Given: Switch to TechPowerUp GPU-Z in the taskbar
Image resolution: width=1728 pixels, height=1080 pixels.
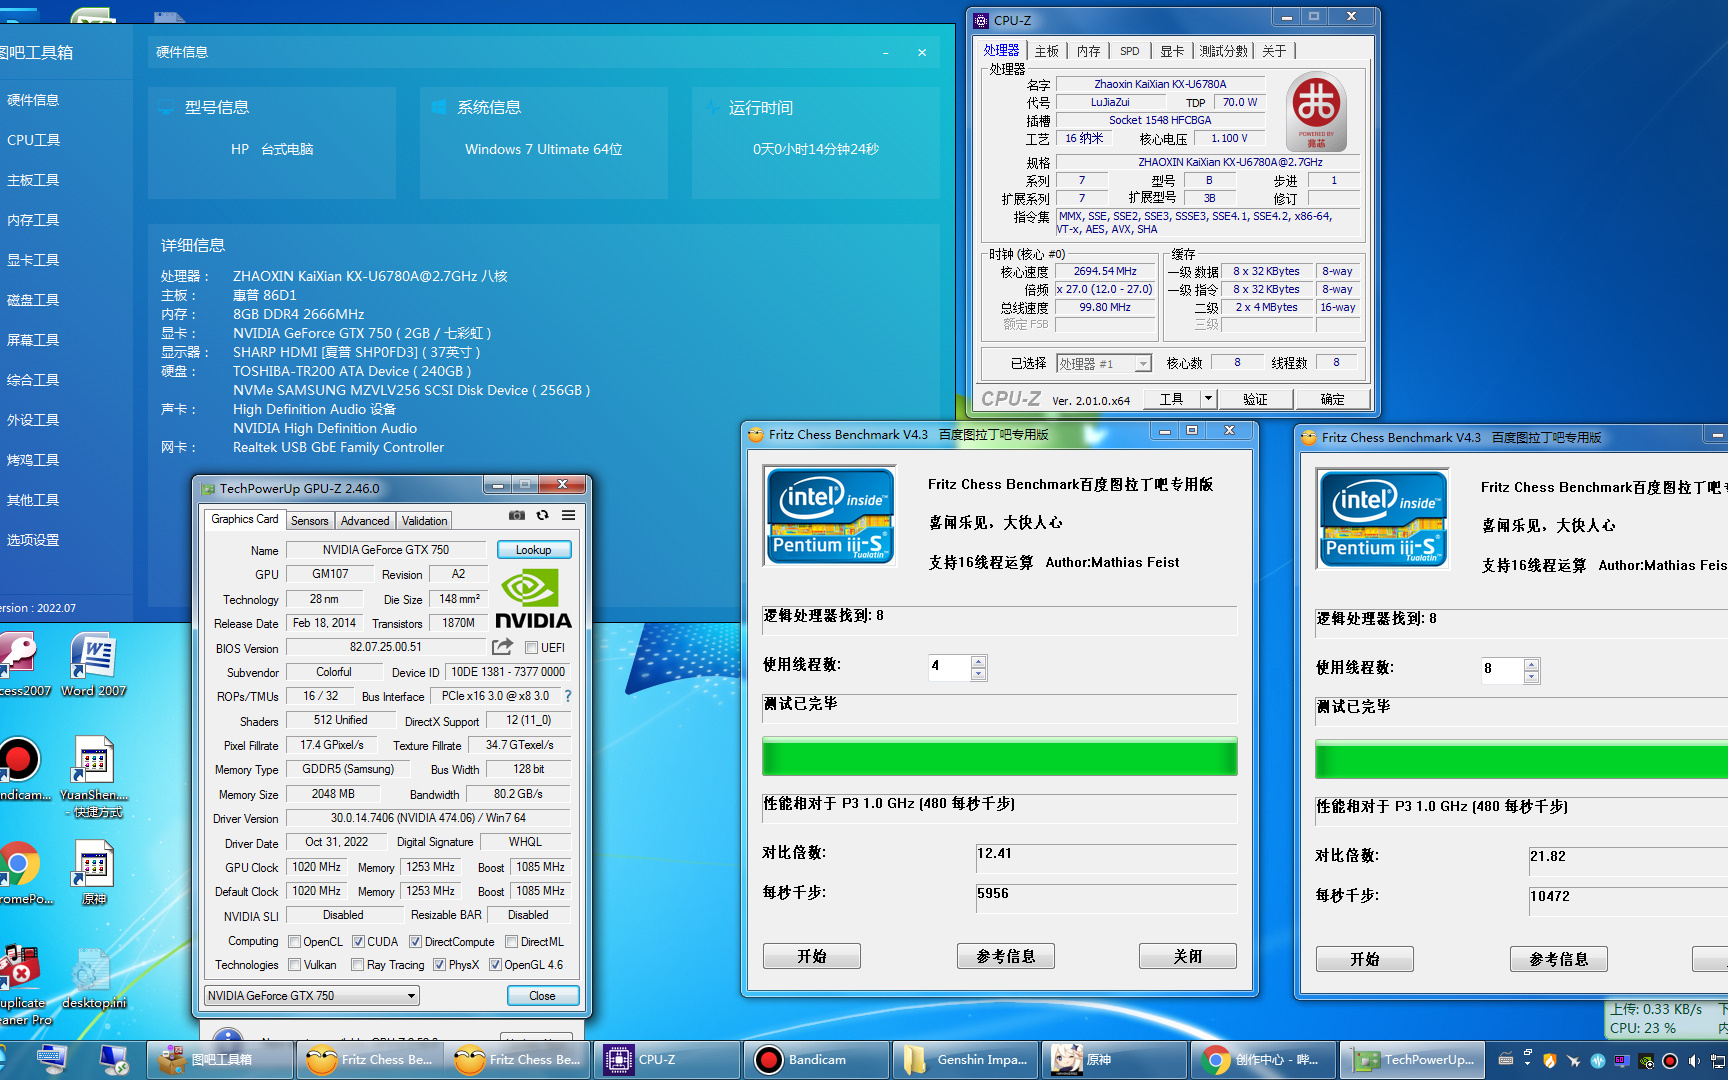Looking at the screenshot, I should pos(1411,1060).
